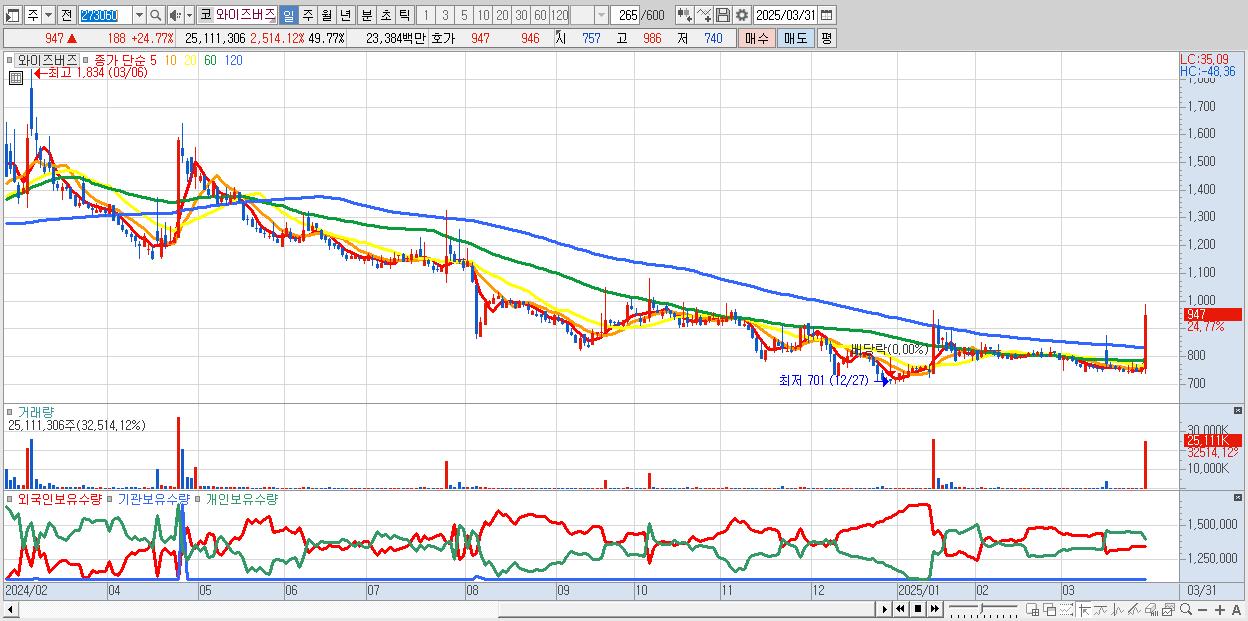This screenshot has width=1248, height=621.
Task: Click the stock search magnifier icon
Action: coord(155,15)
